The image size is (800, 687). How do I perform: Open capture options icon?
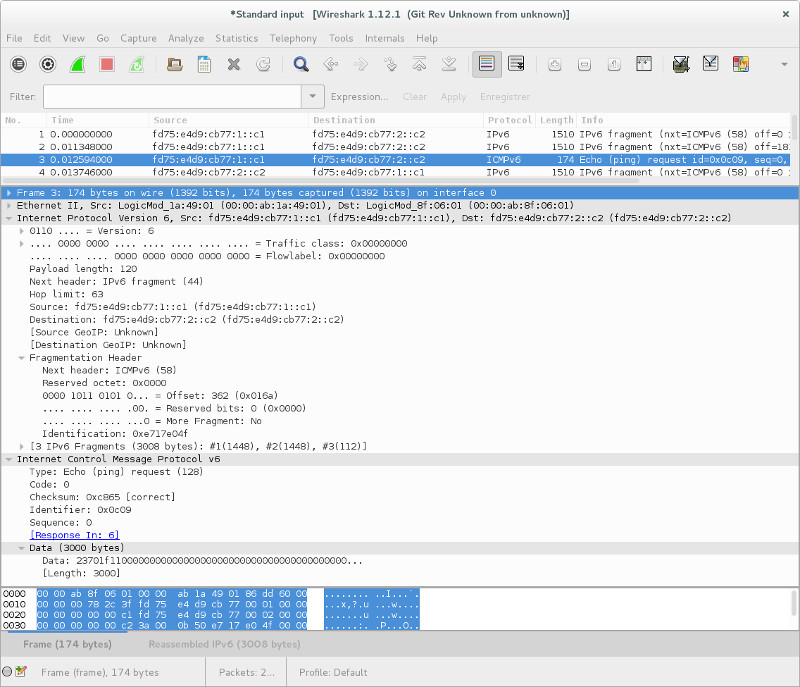(x=48, y=64)
